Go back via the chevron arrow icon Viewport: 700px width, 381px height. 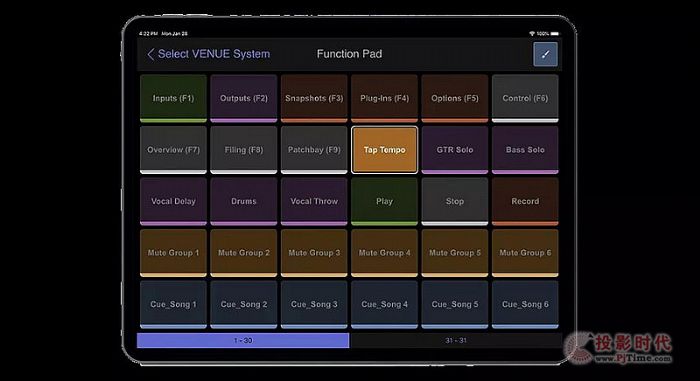[x=150, y=54]
